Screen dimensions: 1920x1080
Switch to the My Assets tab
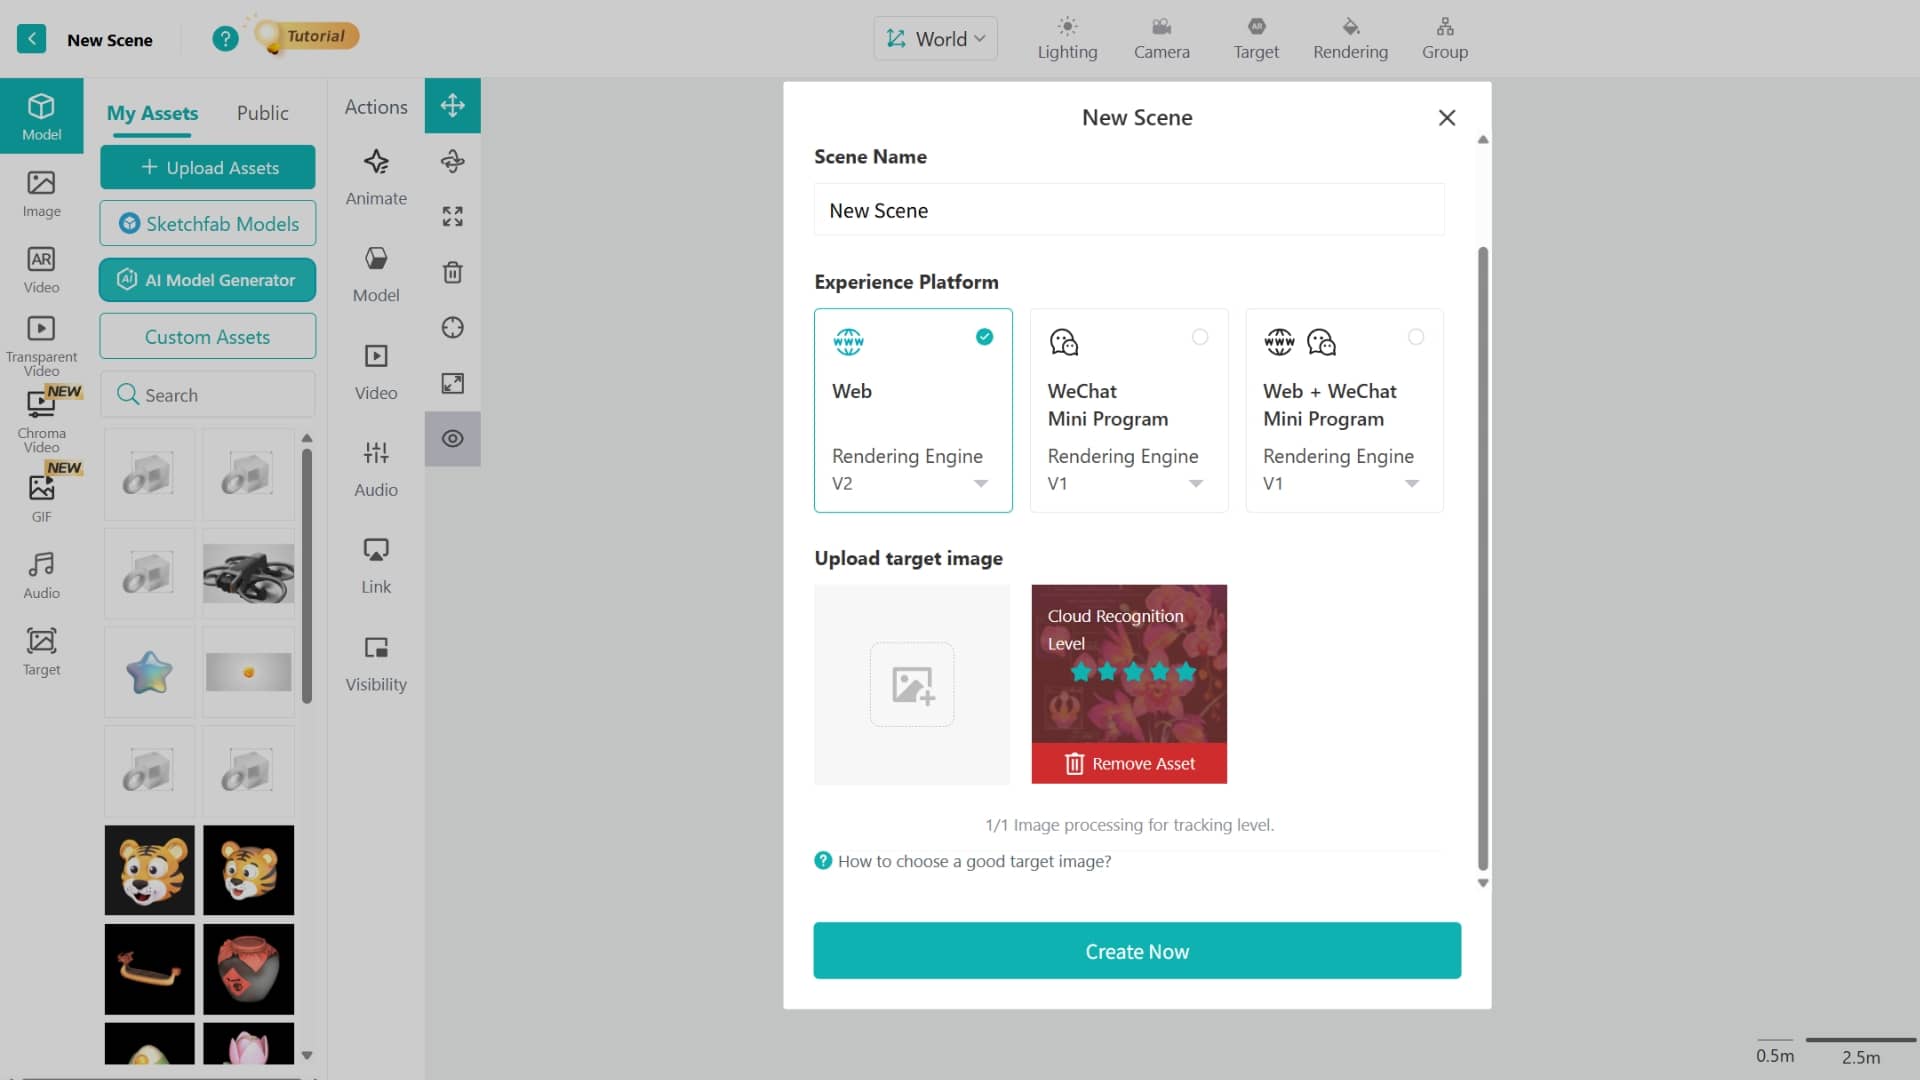point(152,113)
